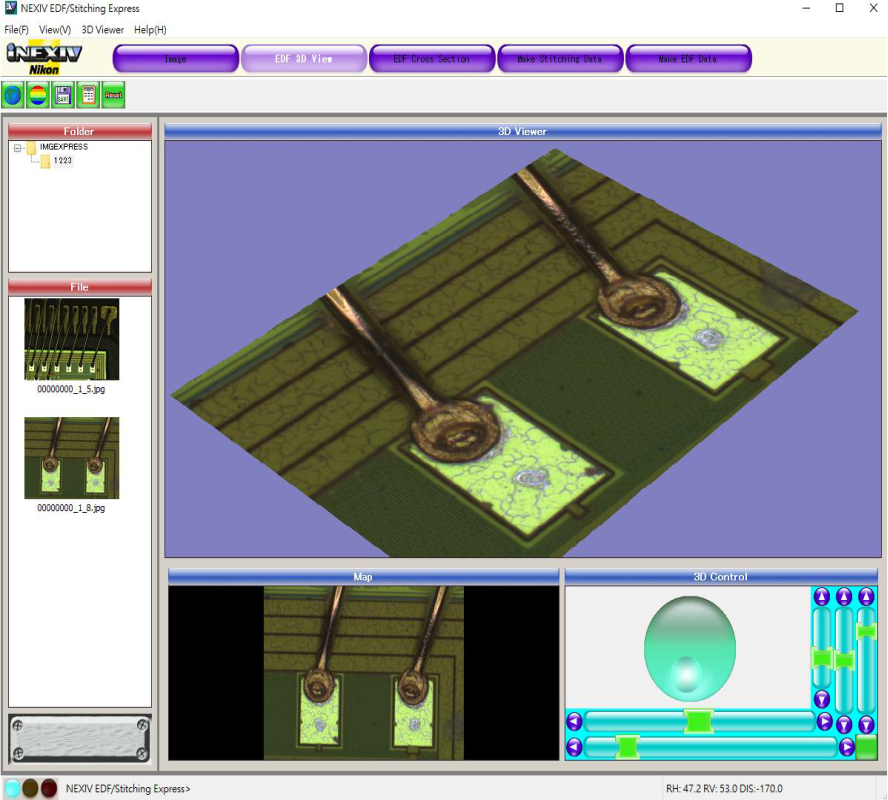Open the 3D Viewer menu
The image size is (888, 800).
click(x=103, y=30)
